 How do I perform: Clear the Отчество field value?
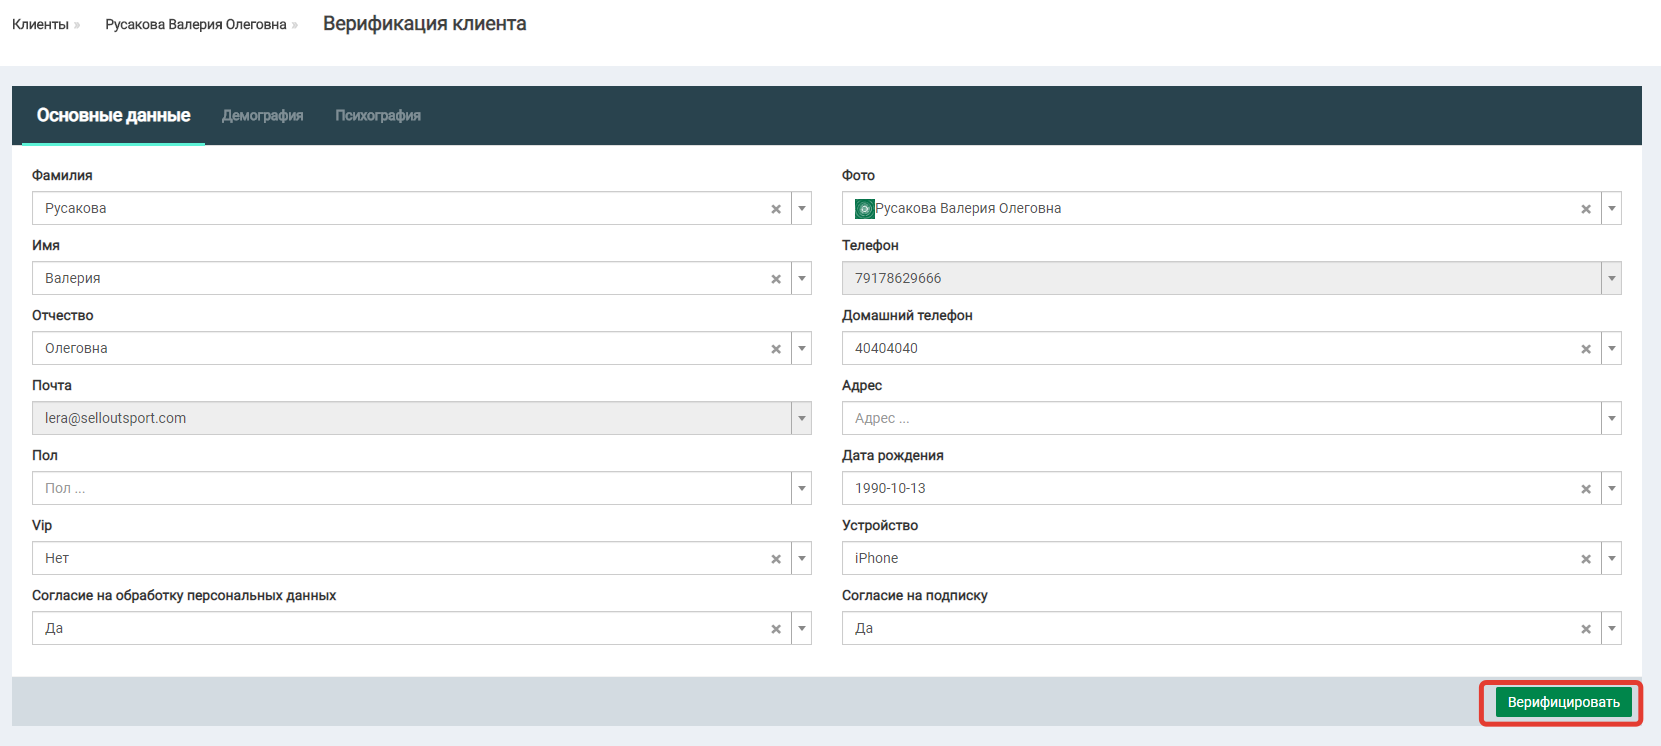[x=776, y=349]
